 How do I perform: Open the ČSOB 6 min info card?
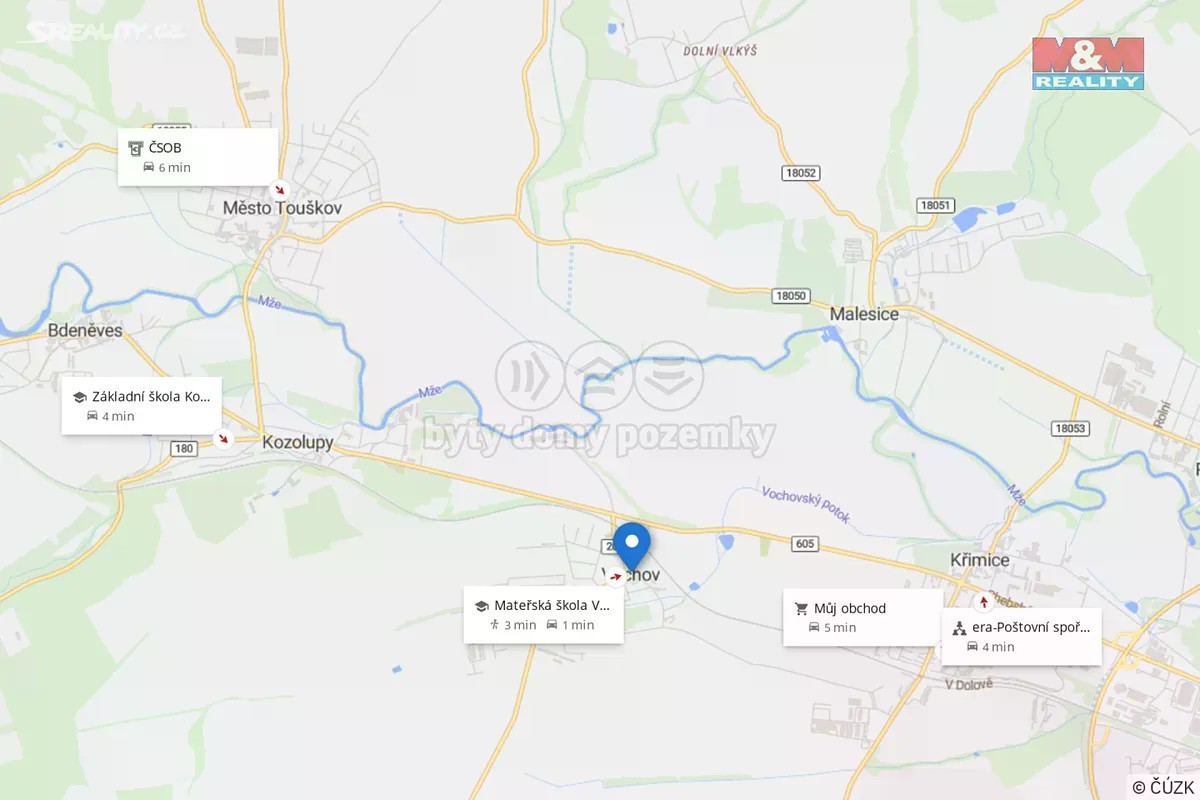point(198,157)
